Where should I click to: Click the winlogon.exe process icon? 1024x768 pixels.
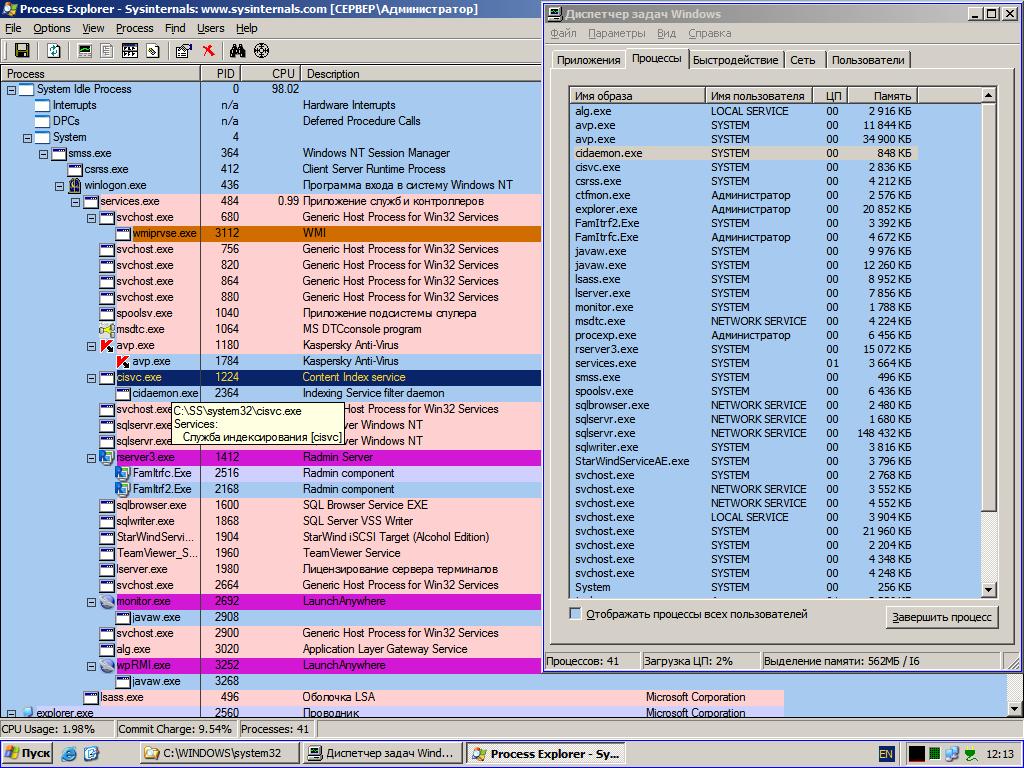(x=75, y=185)
